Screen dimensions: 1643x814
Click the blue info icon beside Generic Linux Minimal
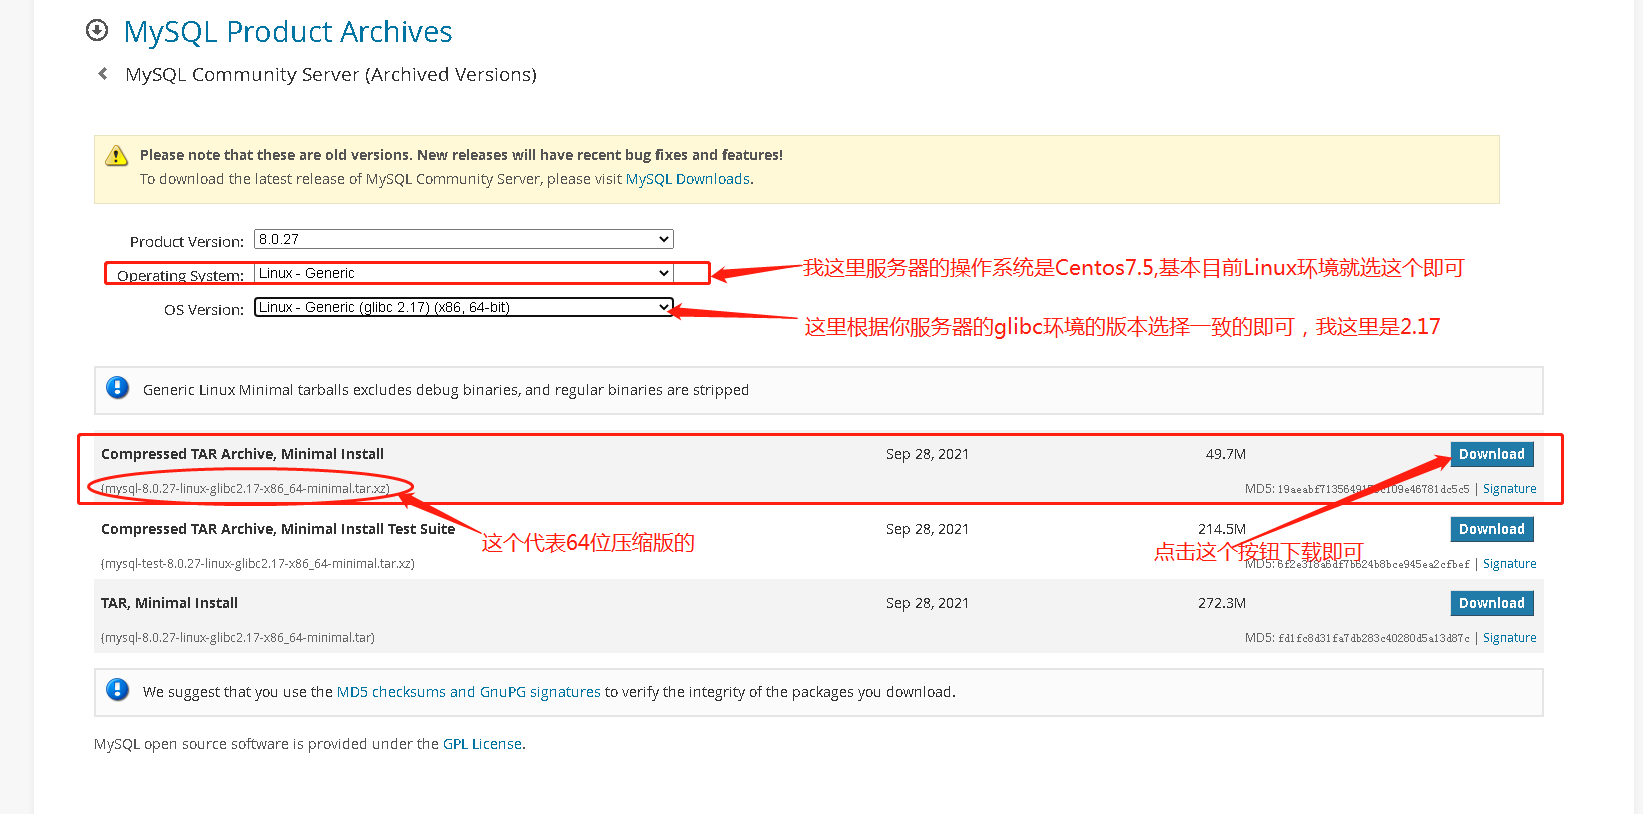(x=117, y=388)
